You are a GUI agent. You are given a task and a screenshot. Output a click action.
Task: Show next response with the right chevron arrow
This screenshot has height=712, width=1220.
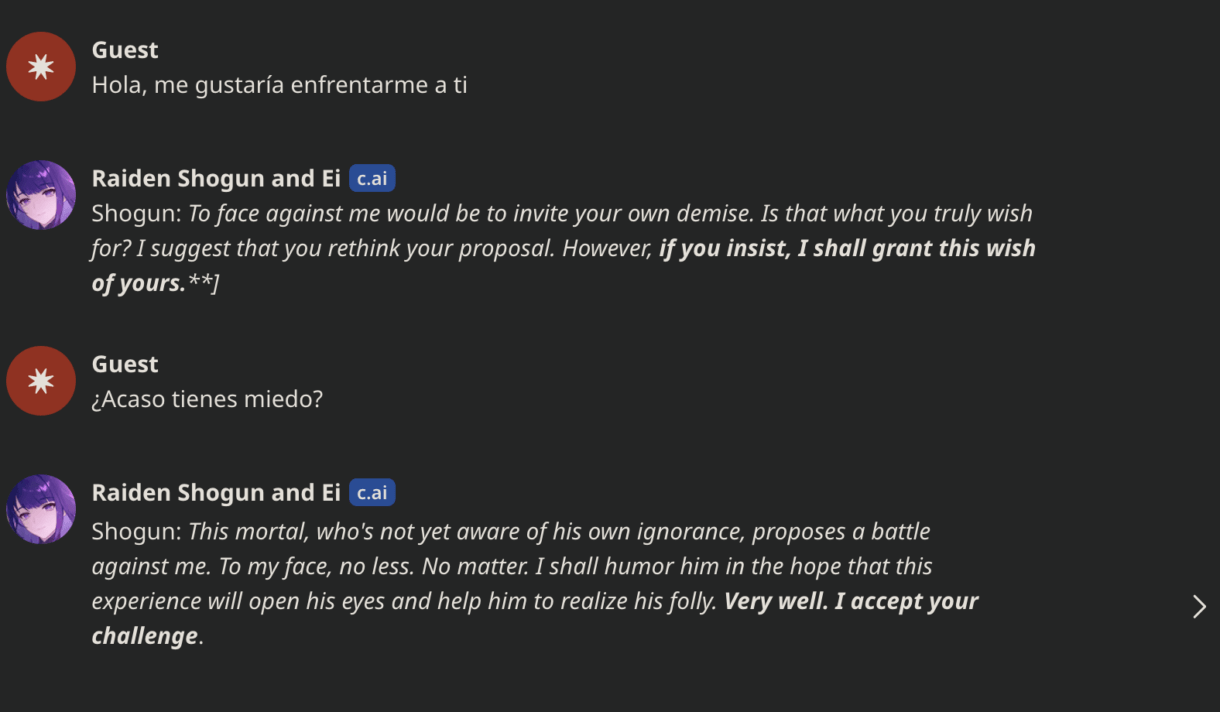pos(1199,606)
